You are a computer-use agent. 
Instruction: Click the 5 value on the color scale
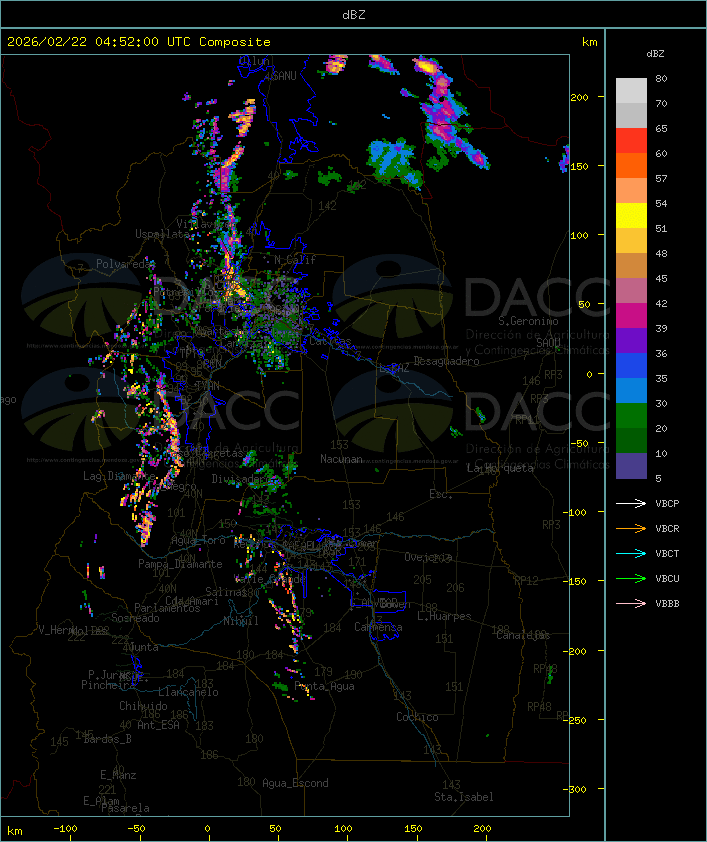pyautogui.click(x=659, y=478)
